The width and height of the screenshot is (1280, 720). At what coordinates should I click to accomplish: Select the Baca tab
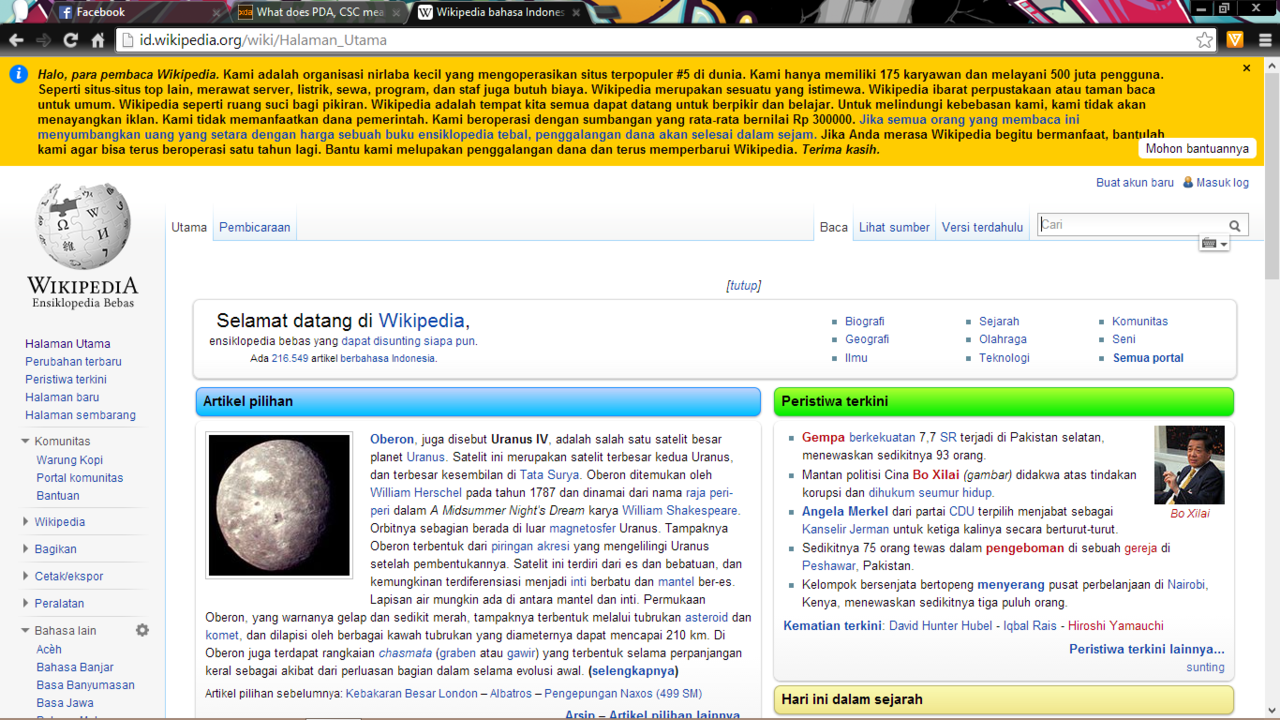click(834, 227)
